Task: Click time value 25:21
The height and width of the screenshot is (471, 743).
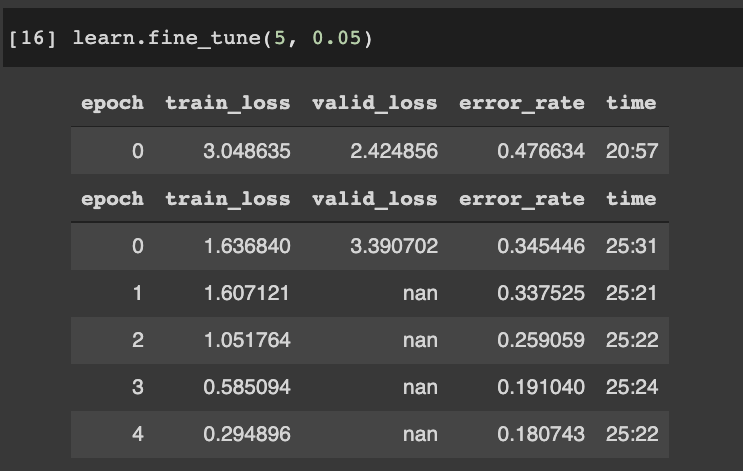Action: tap(632, 293)
